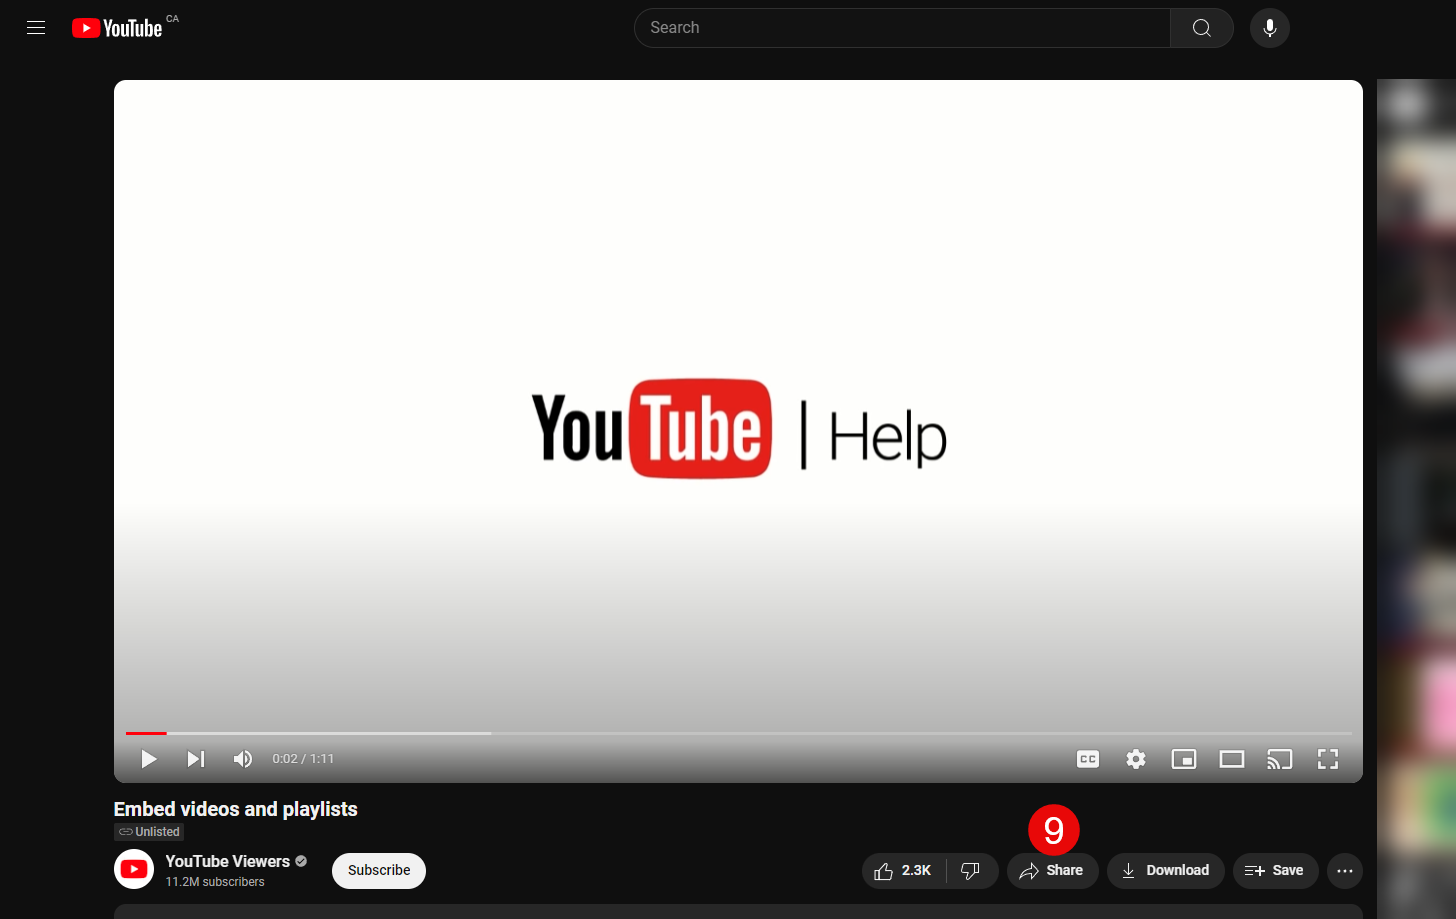Cast video to a TV
This screenshot has width=1456, height=919.
[x=1280, y=759]
